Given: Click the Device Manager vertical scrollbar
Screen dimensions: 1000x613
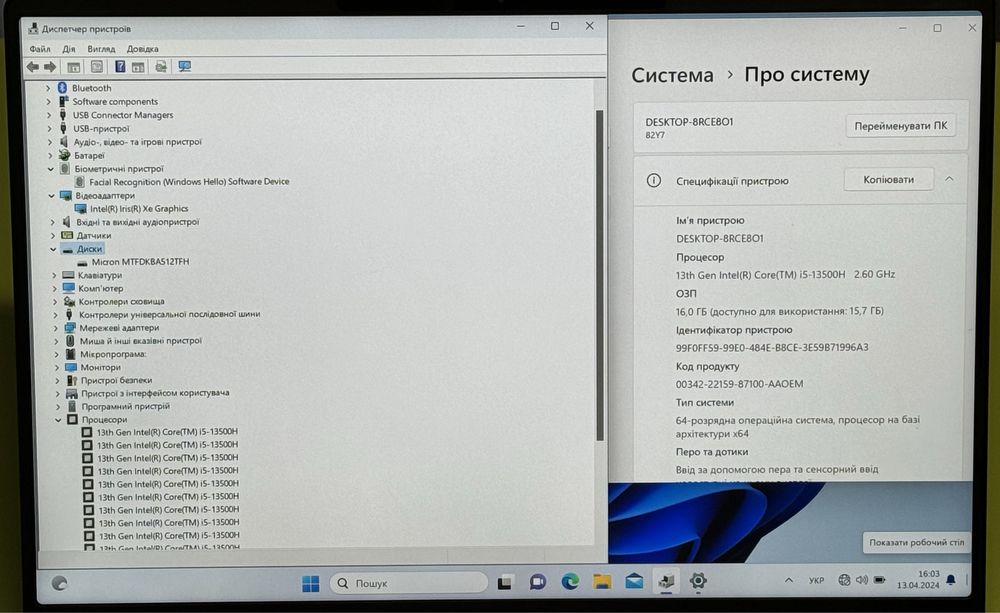Looking at the screenshot, I should pos(599,274).
